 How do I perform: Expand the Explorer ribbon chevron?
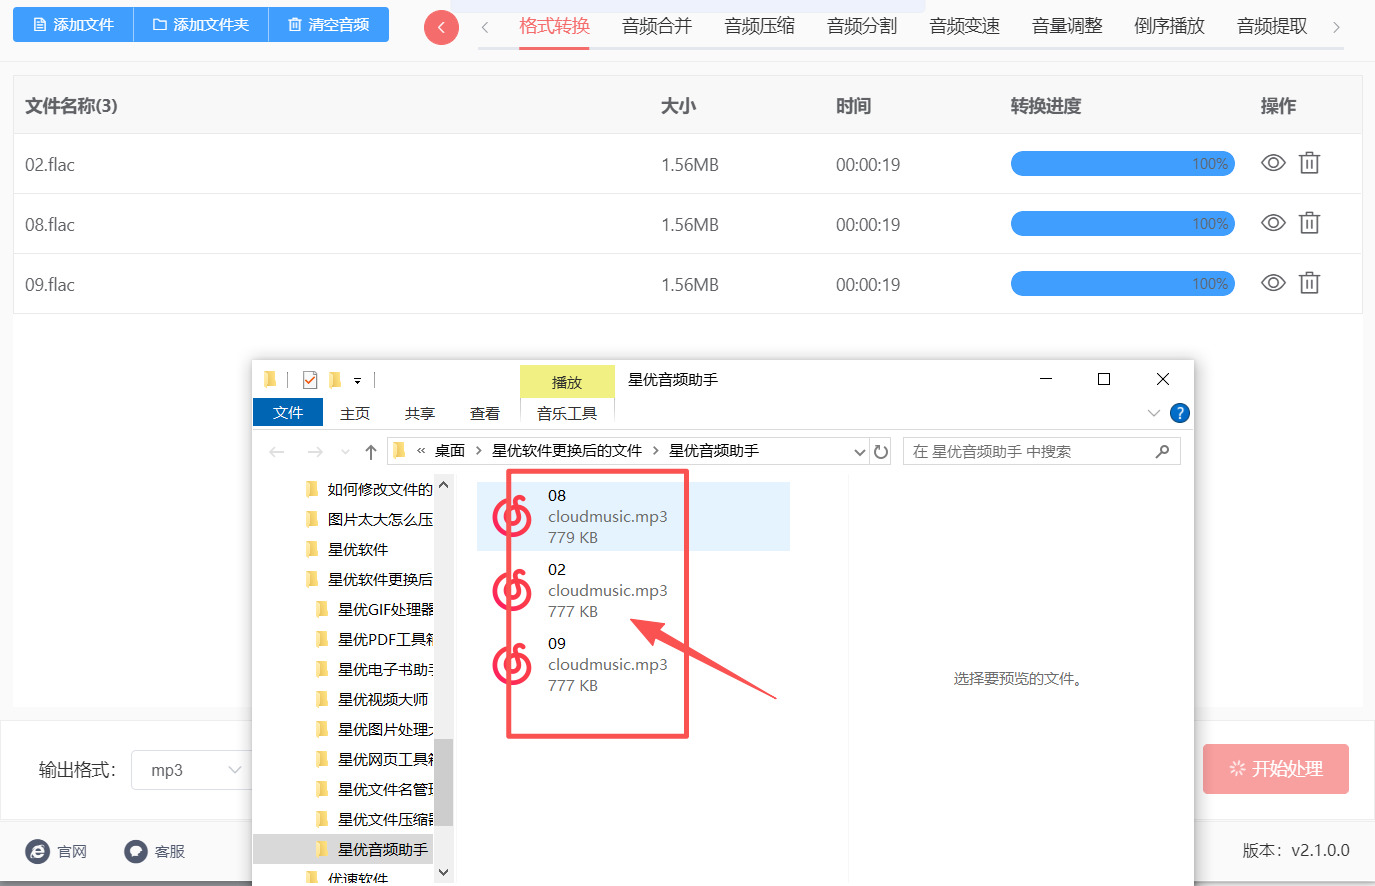[1154, 413]
